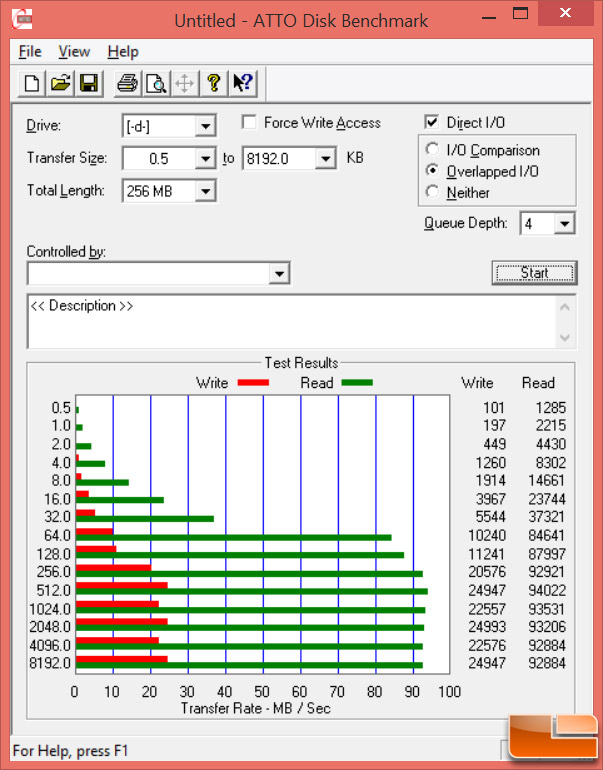
Task: Click the ATTO application icon in title bar
Action: point(22,19)
